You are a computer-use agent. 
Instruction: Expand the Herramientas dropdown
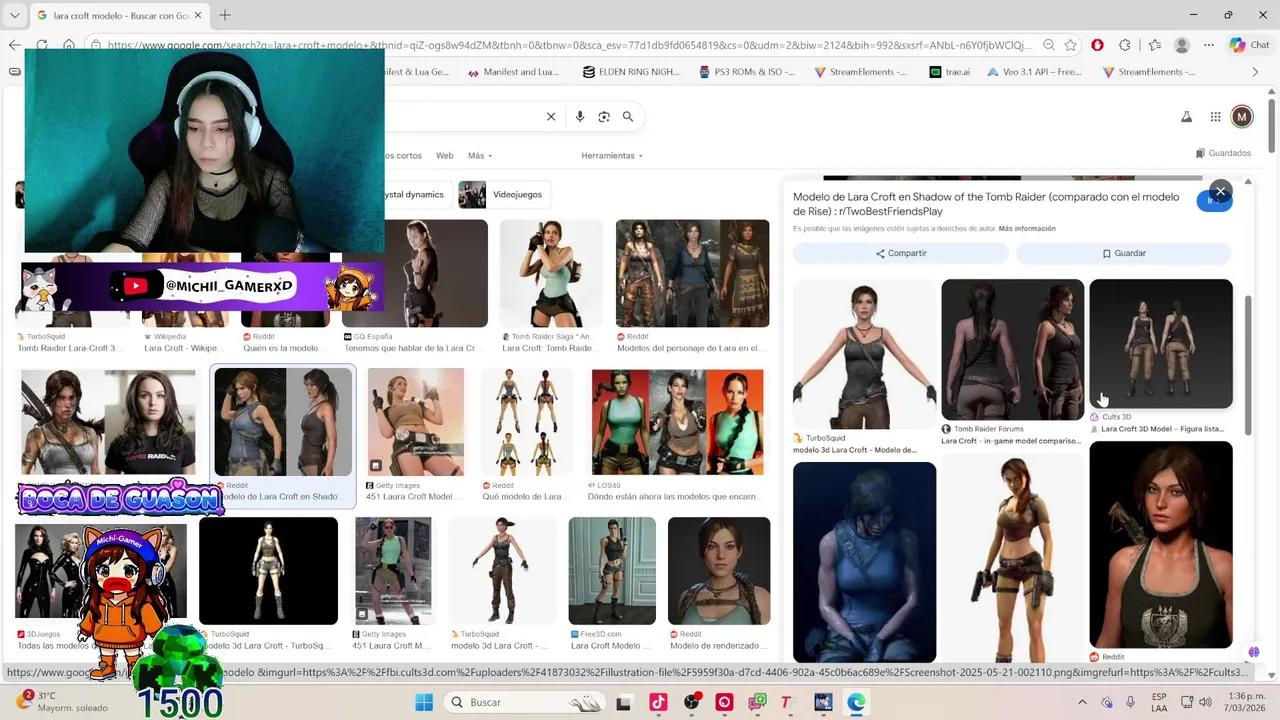(x=611, y=156)
